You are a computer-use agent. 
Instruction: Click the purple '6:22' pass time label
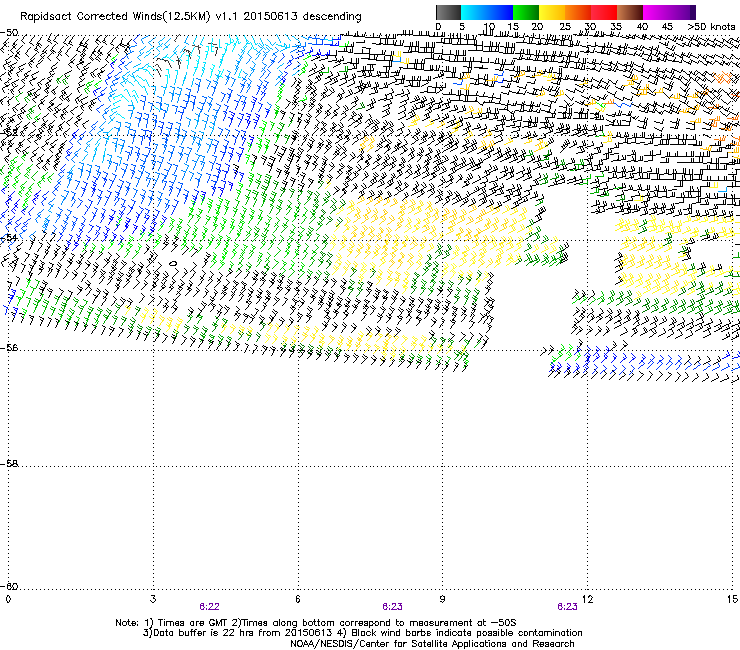pyautogui.click(x=209, y=607)
